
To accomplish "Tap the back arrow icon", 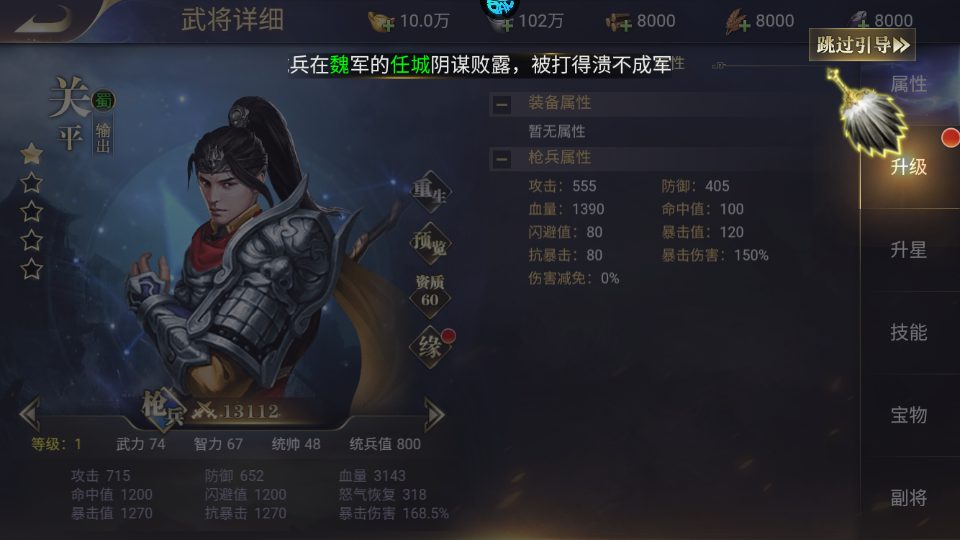I will (x=44, y=20).
